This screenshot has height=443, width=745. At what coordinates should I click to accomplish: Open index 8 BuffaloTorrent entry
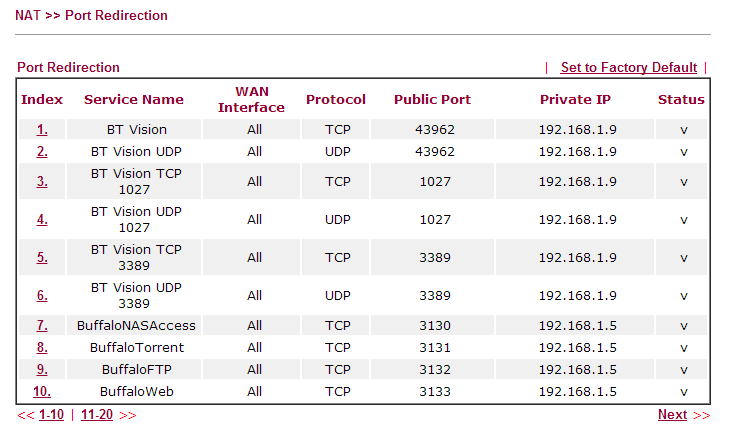click(42, 347)
